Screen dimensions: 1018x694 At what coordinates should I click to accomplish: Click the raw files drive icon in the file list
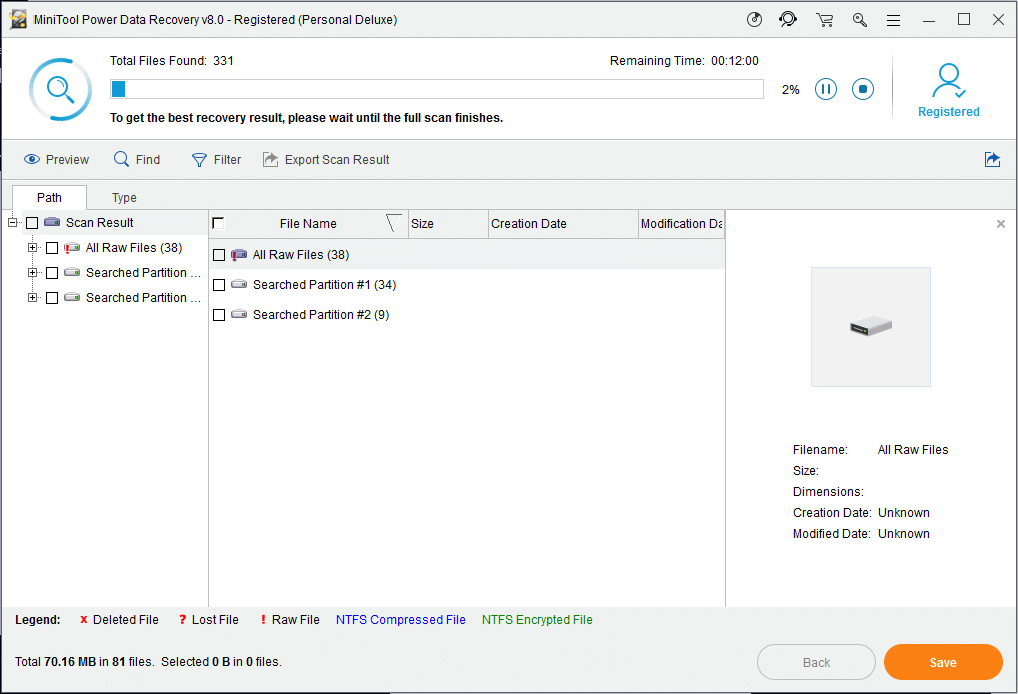tap(239, 254)
